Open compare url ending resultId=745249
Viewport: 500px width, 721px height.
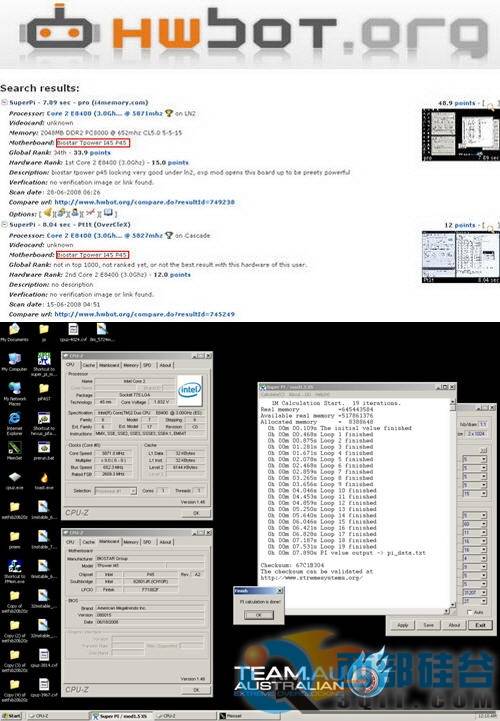point(144,314)
